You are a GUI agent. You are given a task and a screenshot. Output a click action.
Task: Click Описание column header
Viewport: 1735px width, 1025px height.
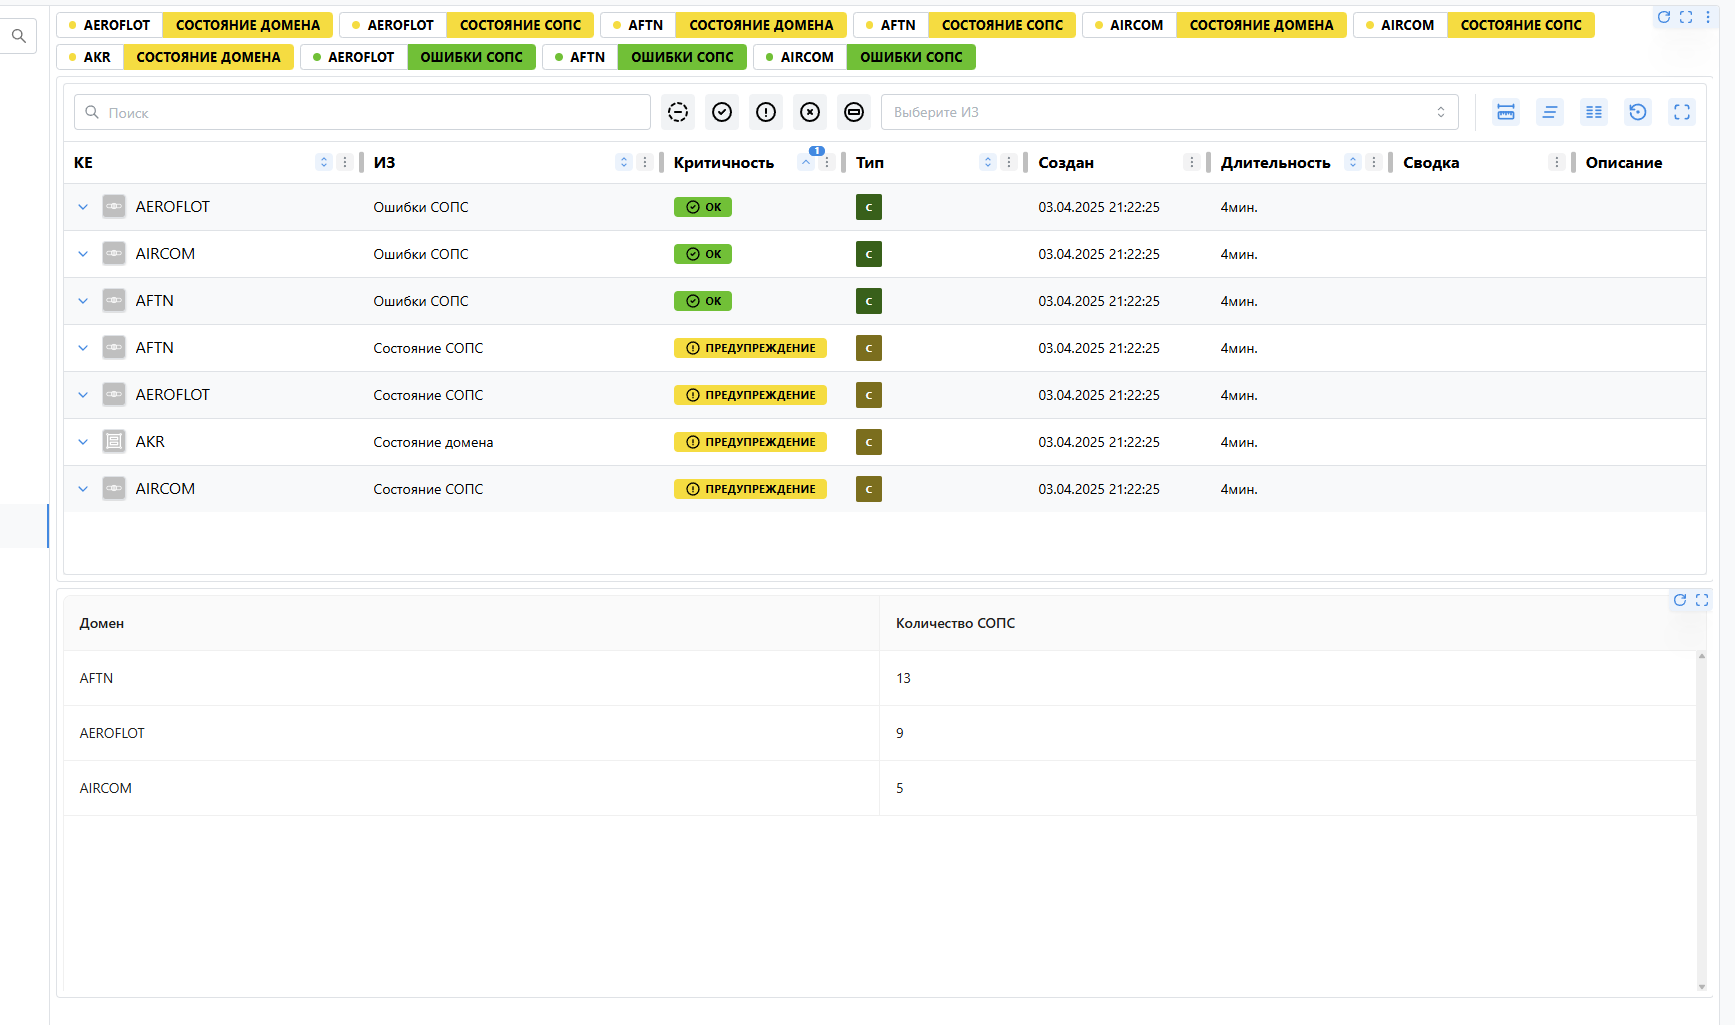pos(1624,162)
